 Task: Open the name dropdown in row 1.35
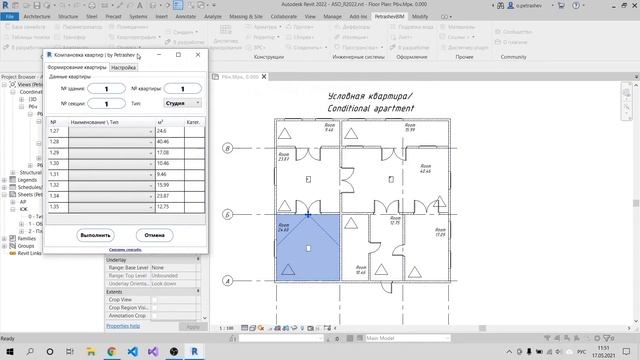(x=111, y=207)
